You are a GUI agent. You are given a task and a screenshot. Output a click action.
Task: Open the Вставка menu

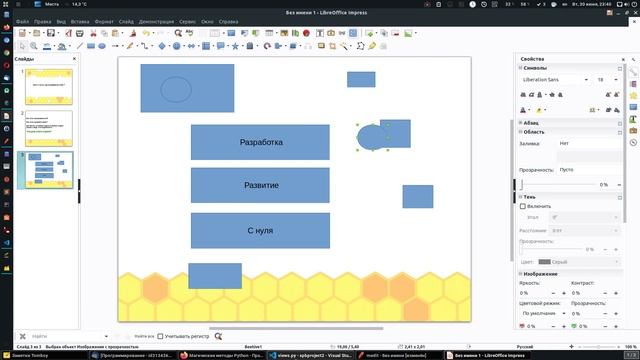(x=80, y=22)
